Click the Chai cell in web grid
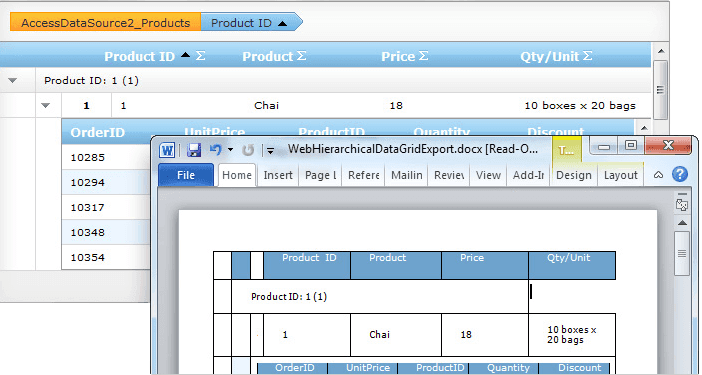 click(x=266, y=106)
